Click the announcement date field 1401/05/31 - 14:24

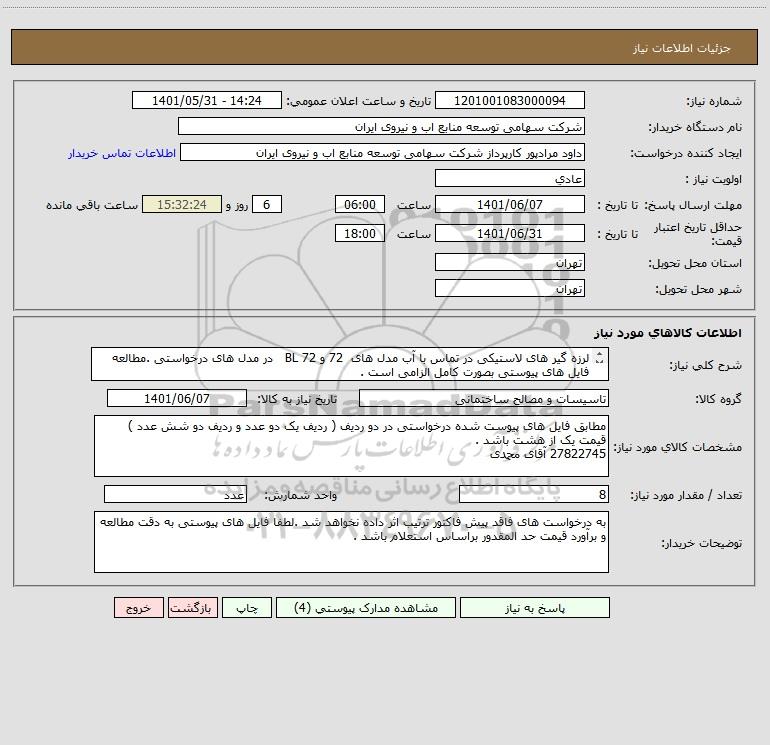[x=207, y=100]
